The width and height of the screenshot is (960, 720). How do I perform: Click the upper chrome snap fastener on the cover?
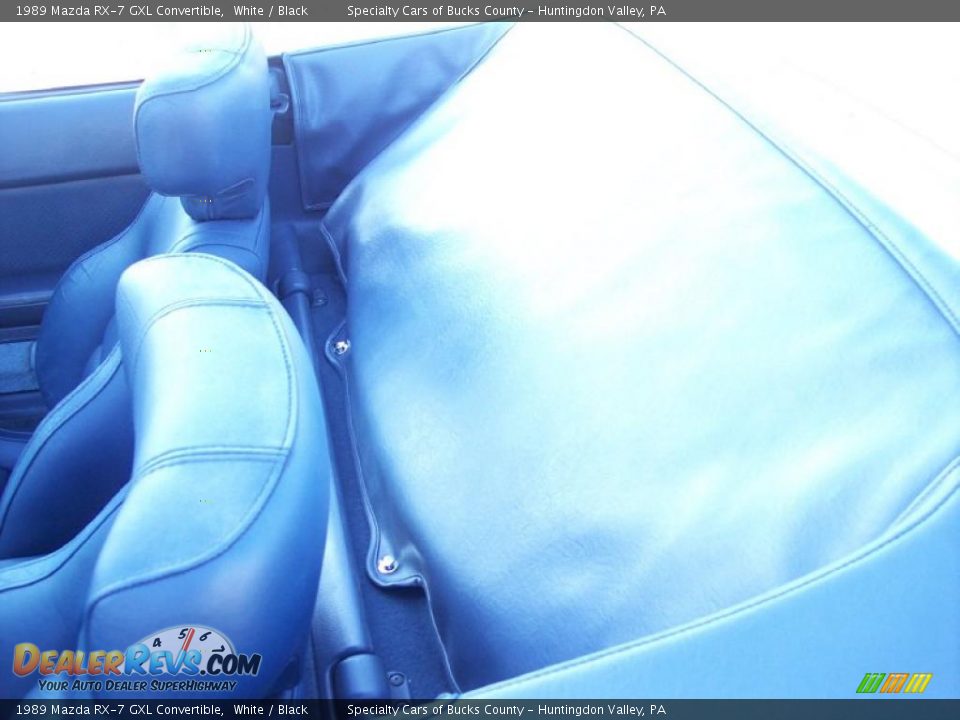coord(342,347)
